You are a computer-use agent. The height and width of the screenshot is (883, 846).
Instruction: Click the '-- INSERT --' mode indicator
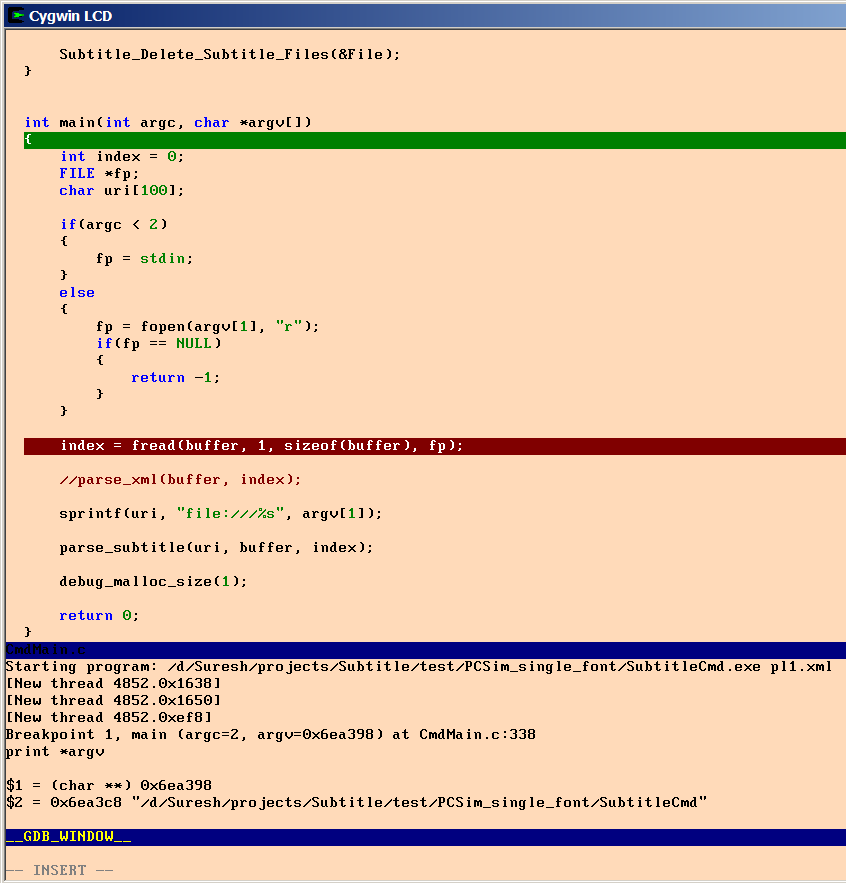point(60,870)
